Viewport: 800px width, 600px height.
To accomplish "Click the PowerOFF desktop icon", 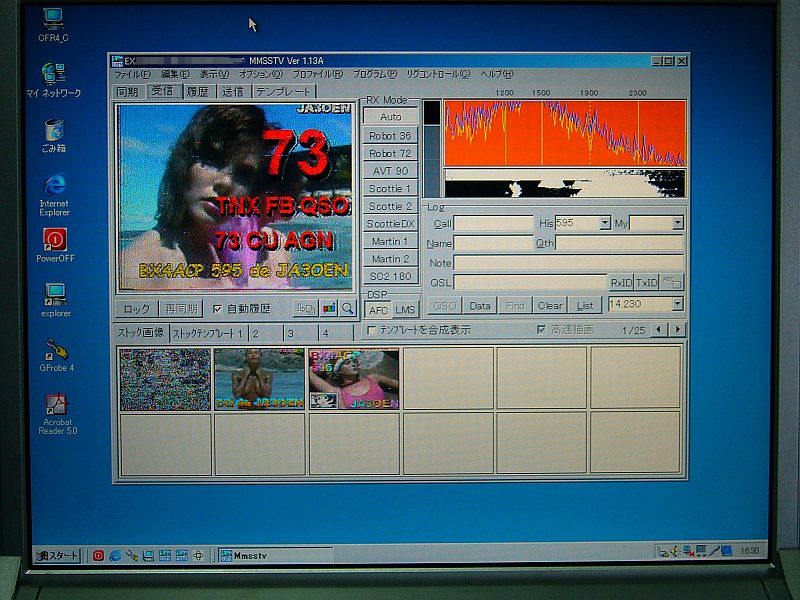I will coord(55,240).
